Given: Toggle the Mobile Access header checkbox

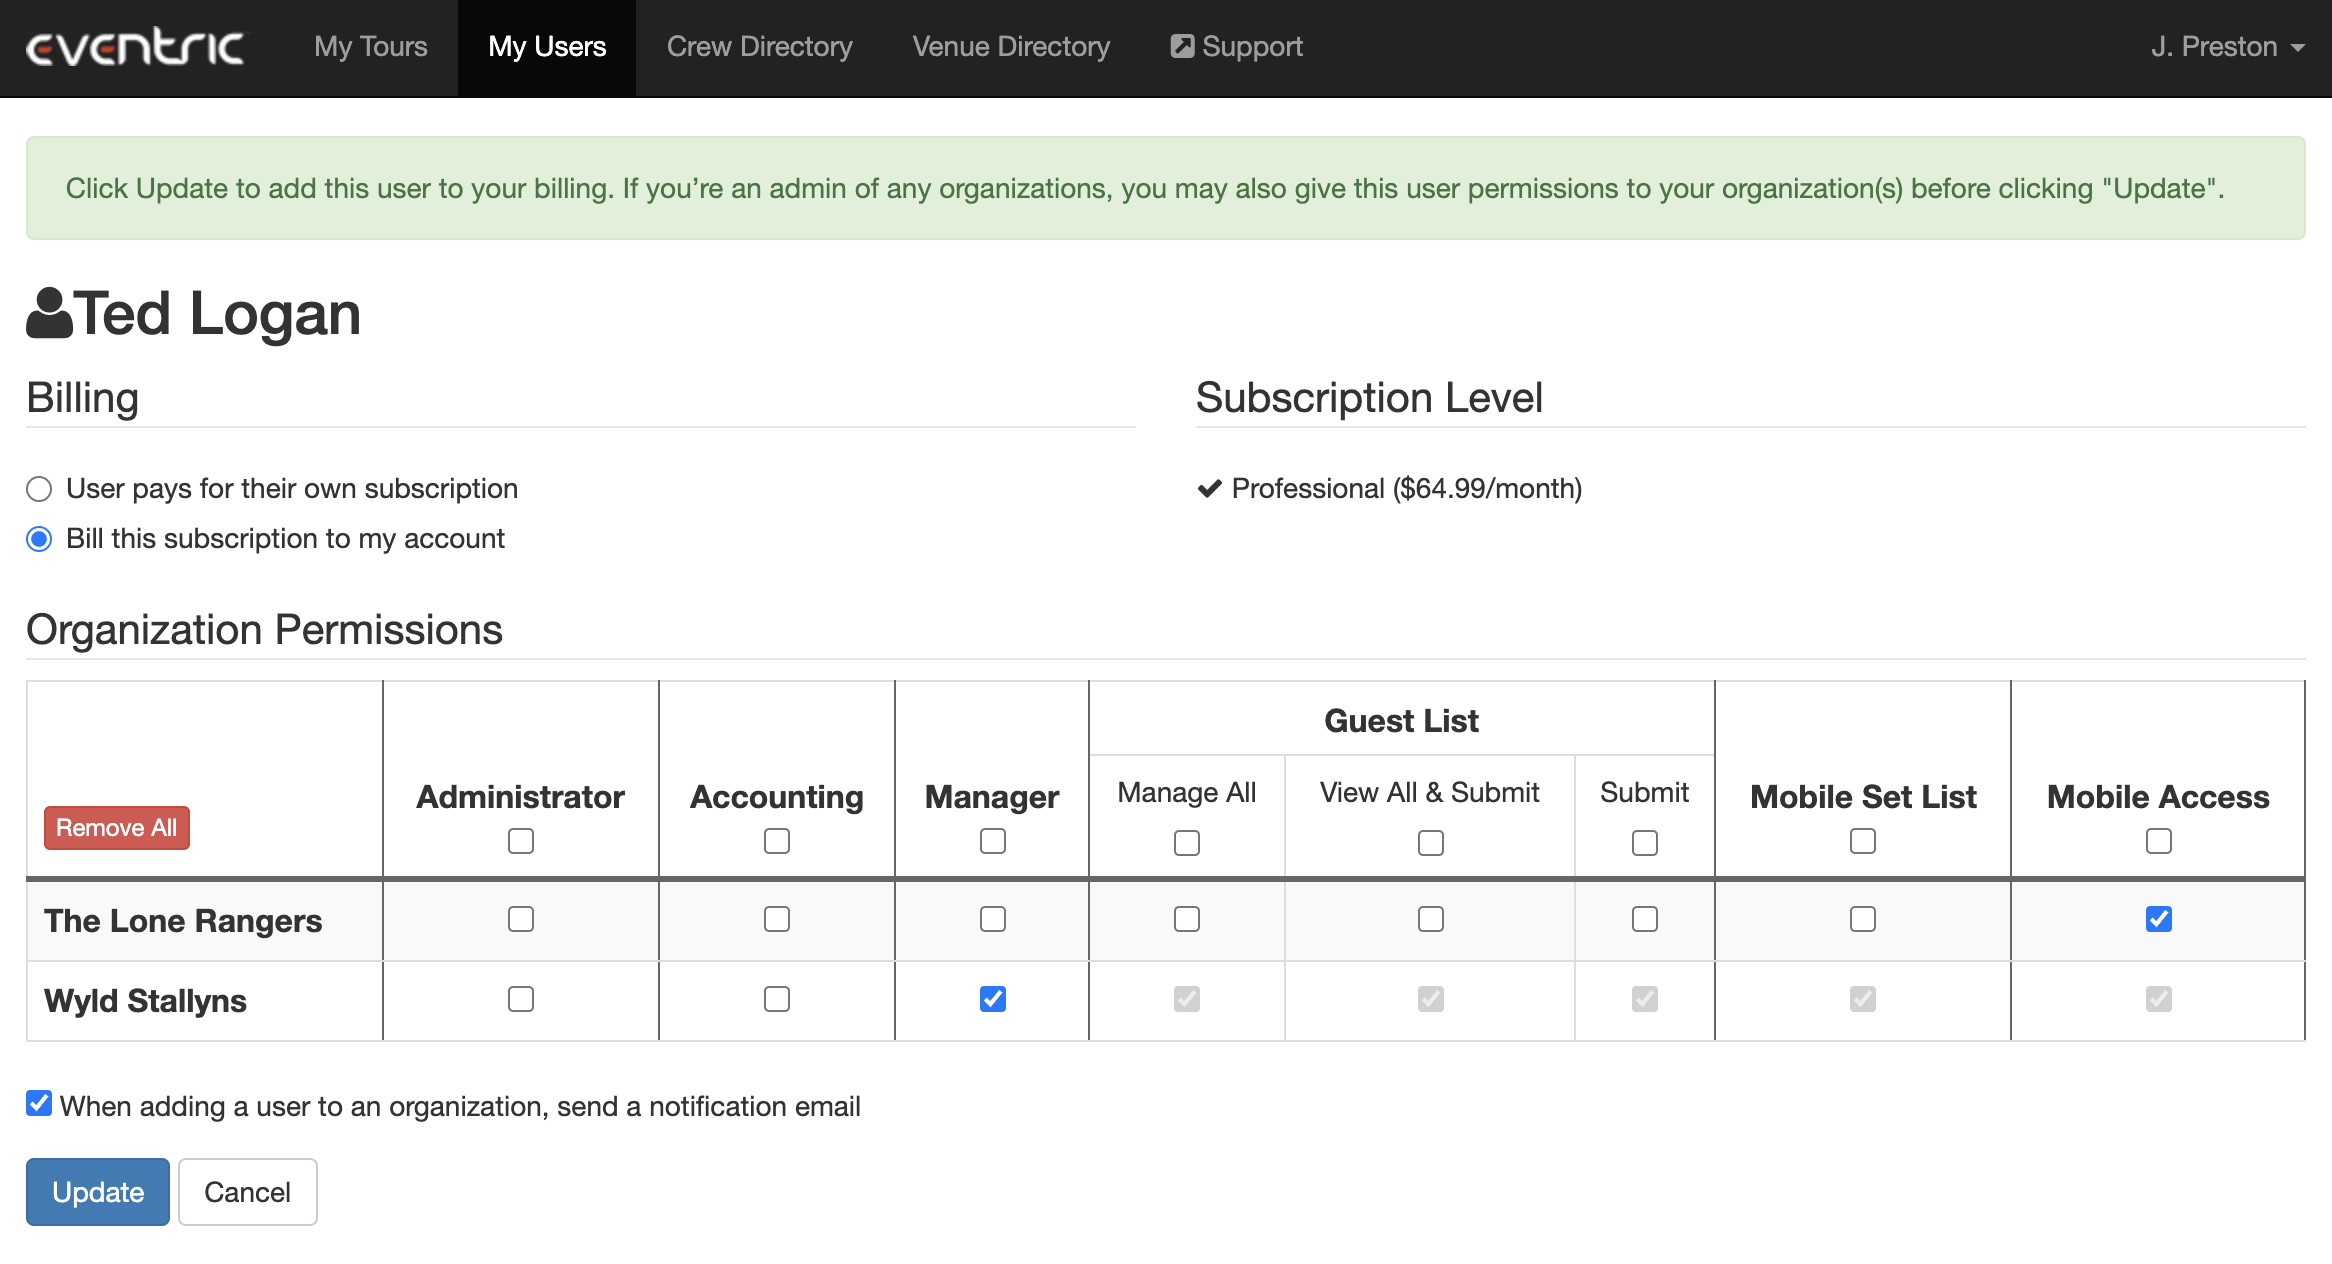Looking at the screenshot, I should click(x=2159, y=841).
